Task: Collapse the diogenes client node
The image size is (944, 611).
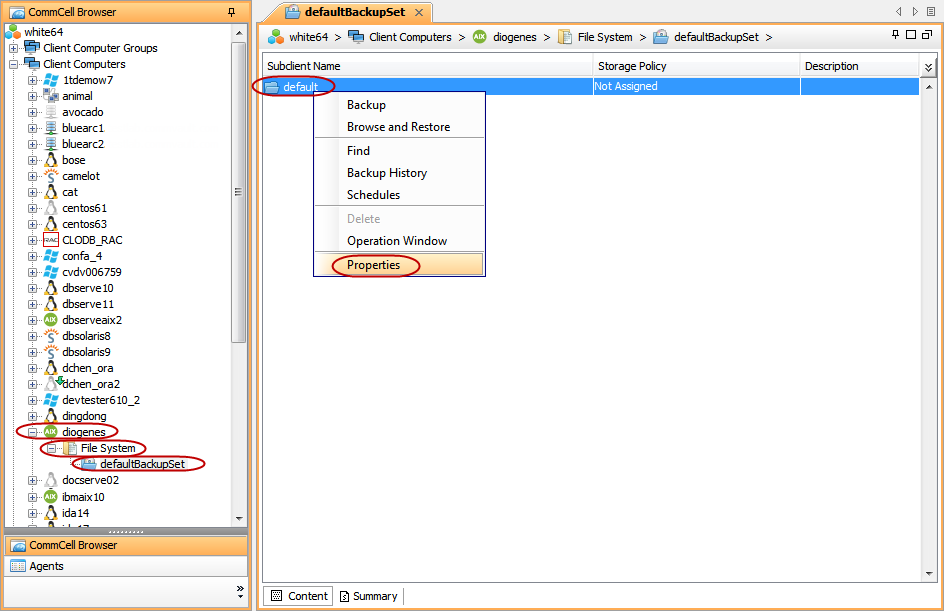Action: pos(33,432)
